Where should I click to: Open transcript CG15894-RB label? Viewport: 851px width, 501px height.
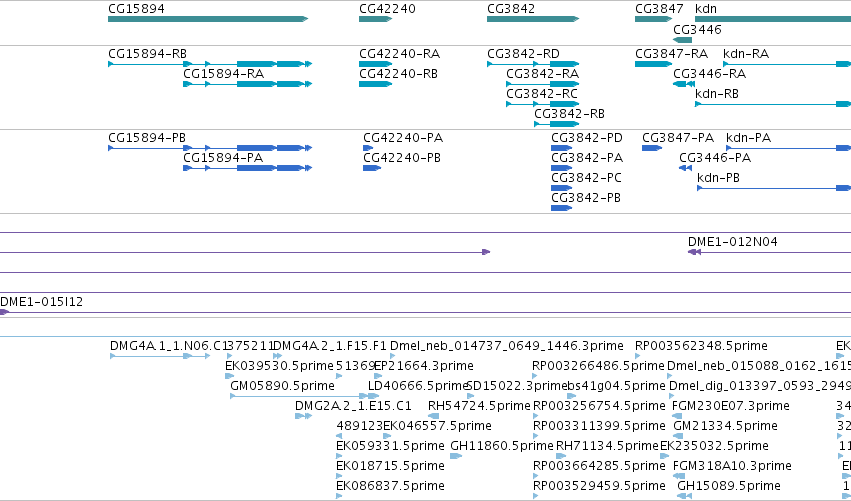point(148,54)
